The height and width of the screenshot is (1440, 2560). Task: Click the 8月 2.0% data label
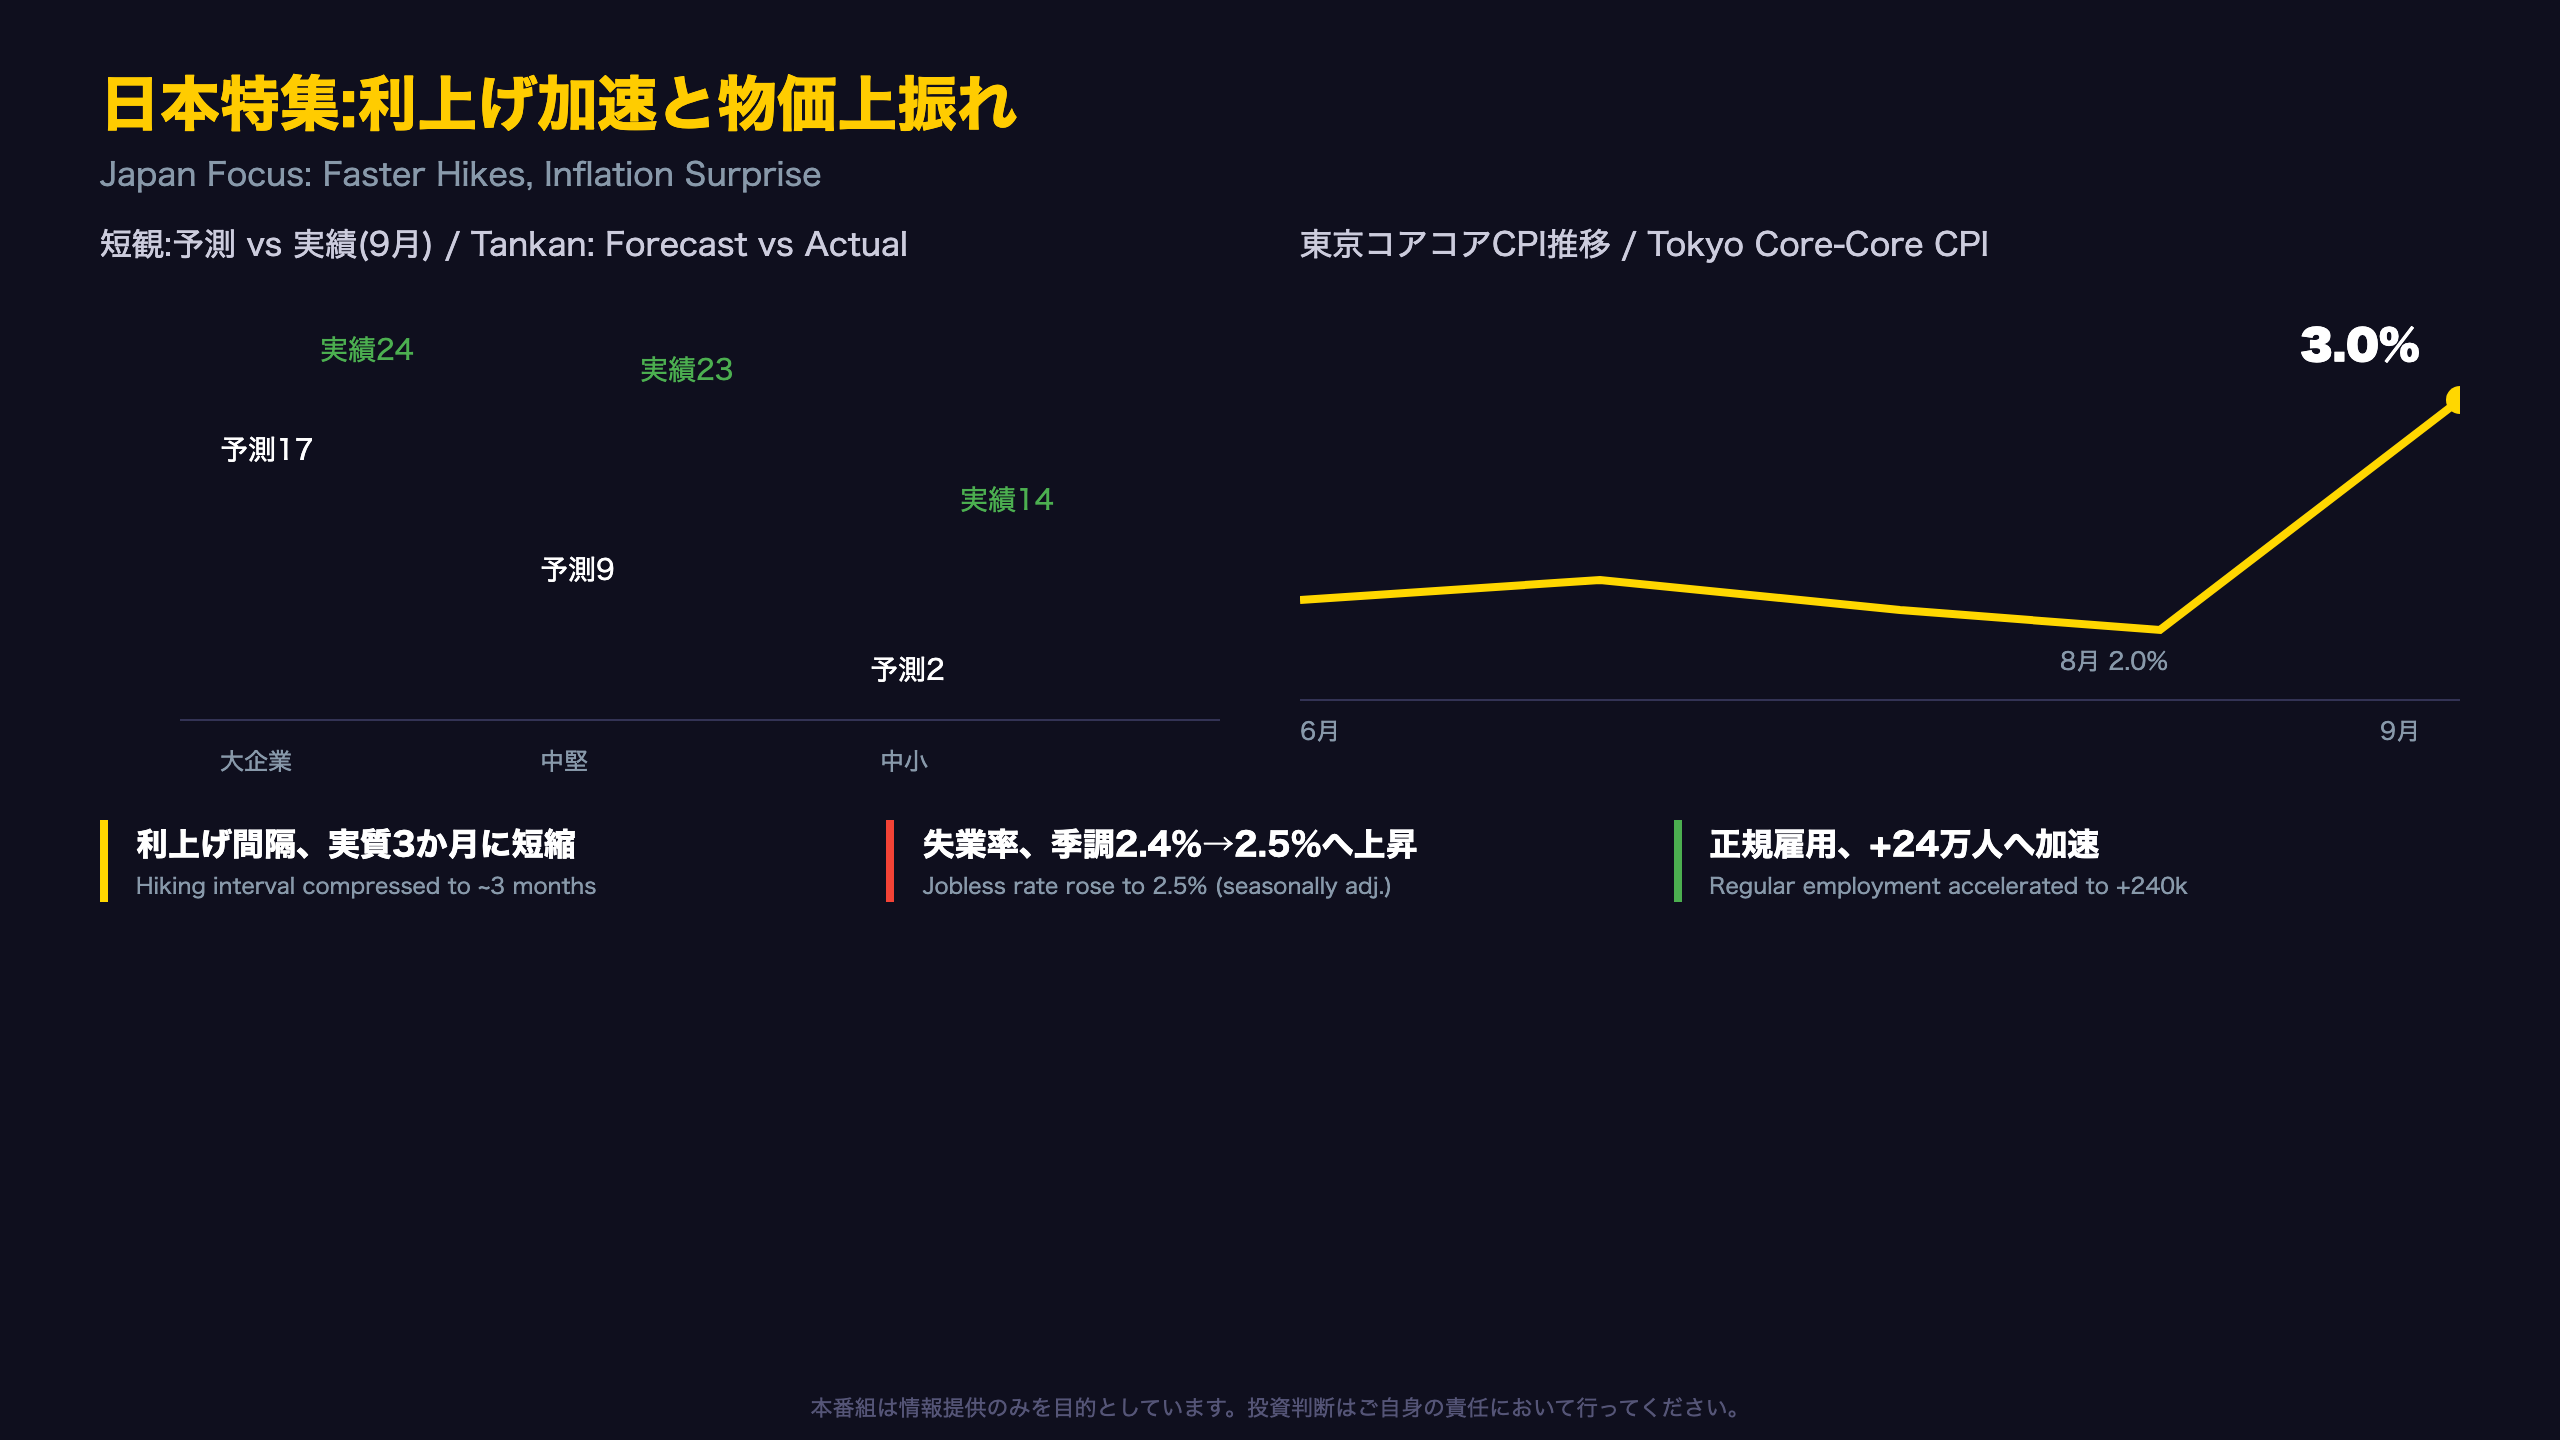click(x=2113, y=661)
